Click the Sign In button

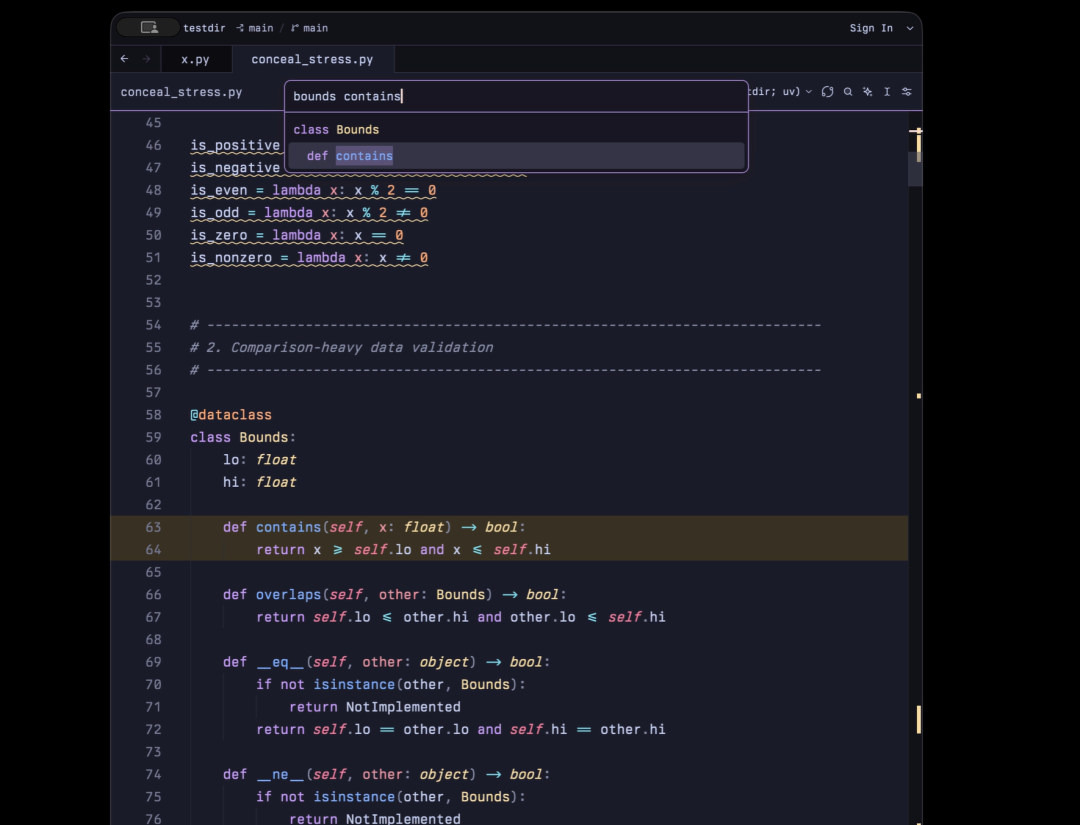[871, 28]
